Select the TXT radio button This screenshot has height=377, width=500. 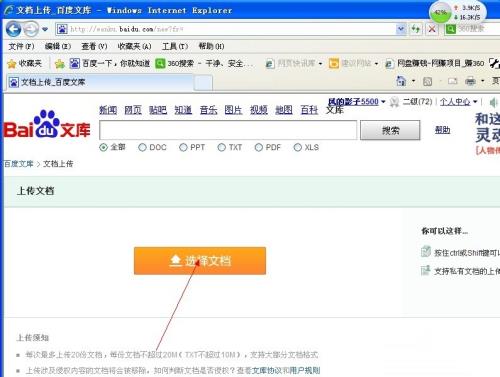coord(221,147)
